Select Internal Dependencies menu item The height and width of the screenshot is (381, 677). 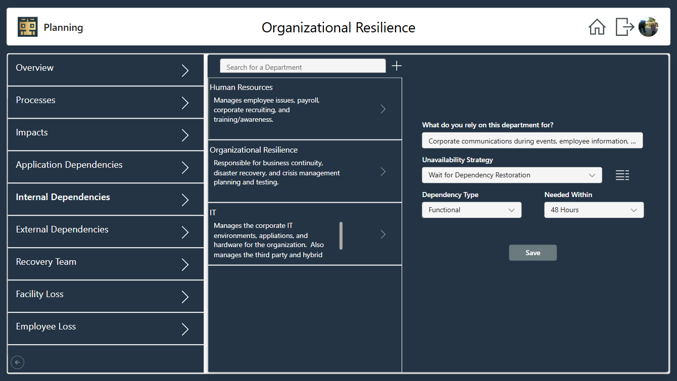(x=105, y=200)
